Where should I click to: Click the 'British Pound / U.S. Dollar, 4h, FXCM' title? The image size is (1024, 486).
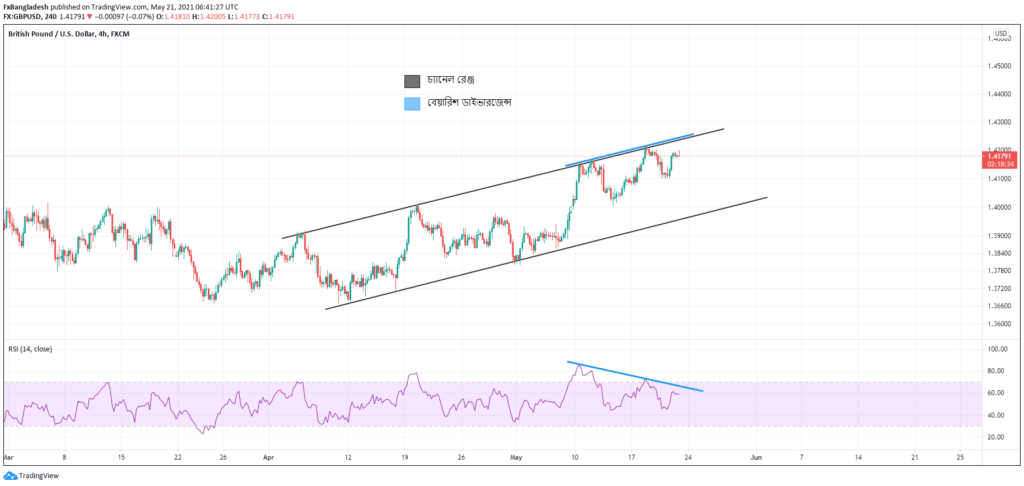[x=69, y=33]
